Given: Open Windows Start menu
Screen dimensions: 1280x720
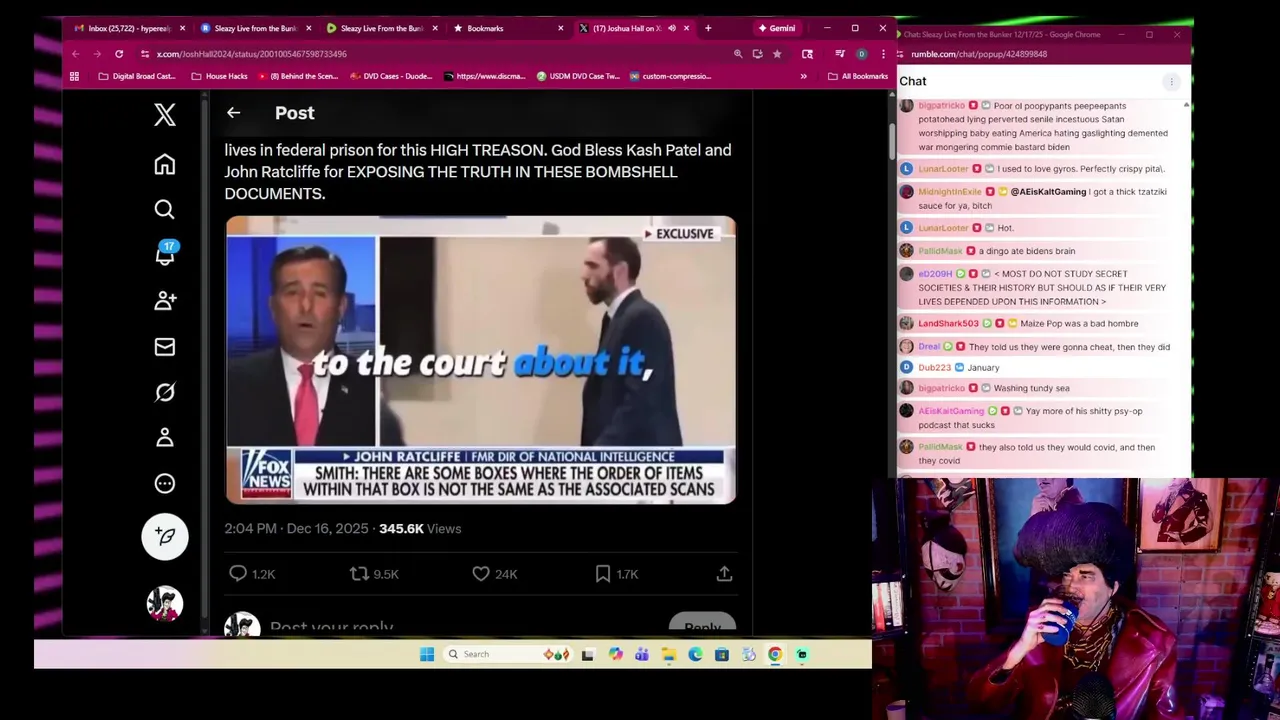Looking at the screenshot, I should tap(427, 654).
